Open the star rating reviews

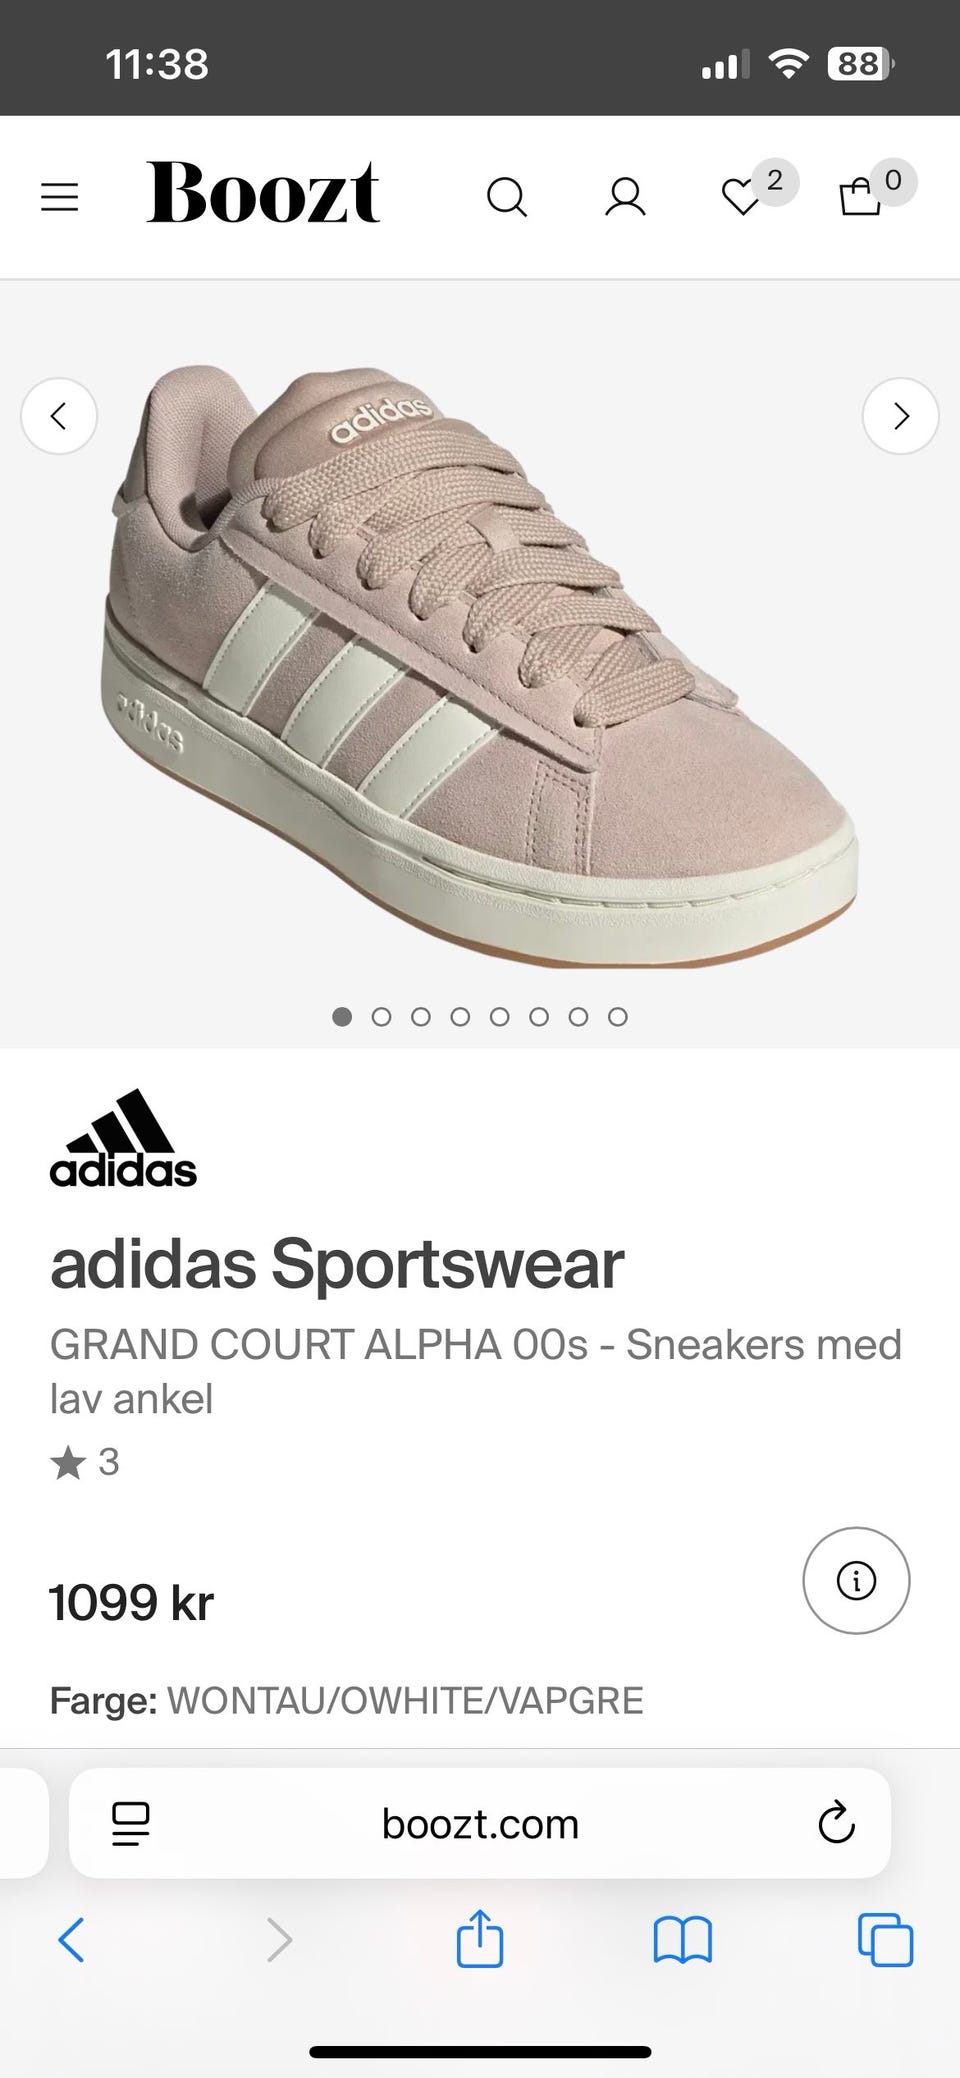tap(85, 1463)
